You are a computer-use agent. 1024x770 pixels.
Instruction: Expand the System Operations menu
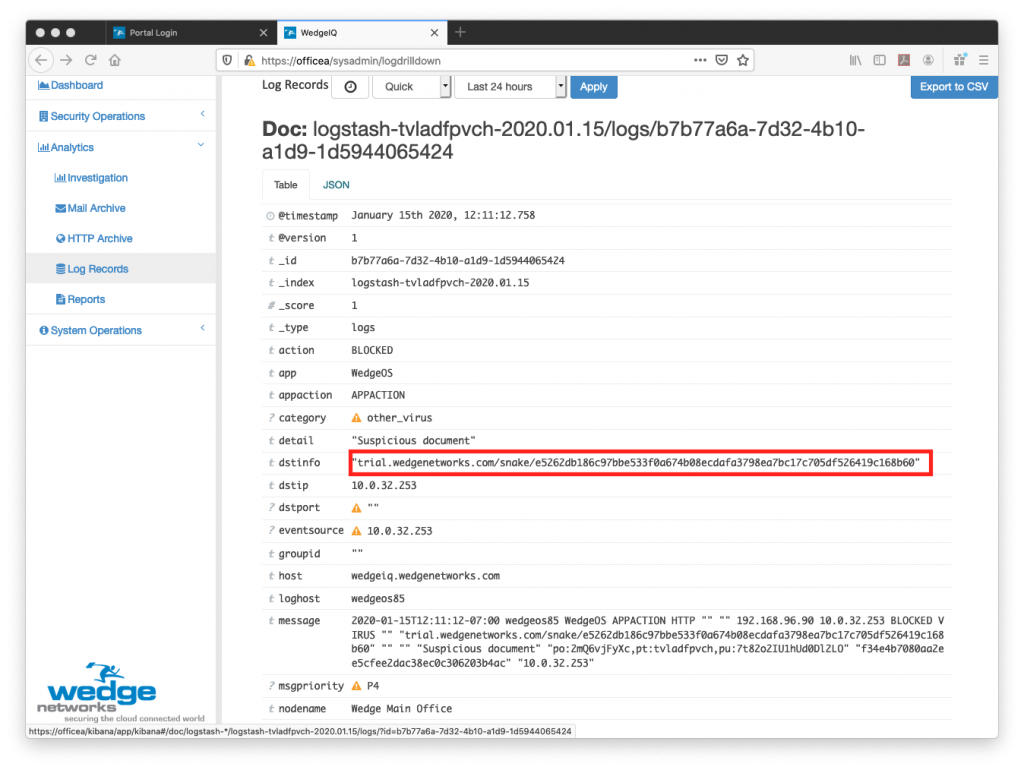click(121, 330)
